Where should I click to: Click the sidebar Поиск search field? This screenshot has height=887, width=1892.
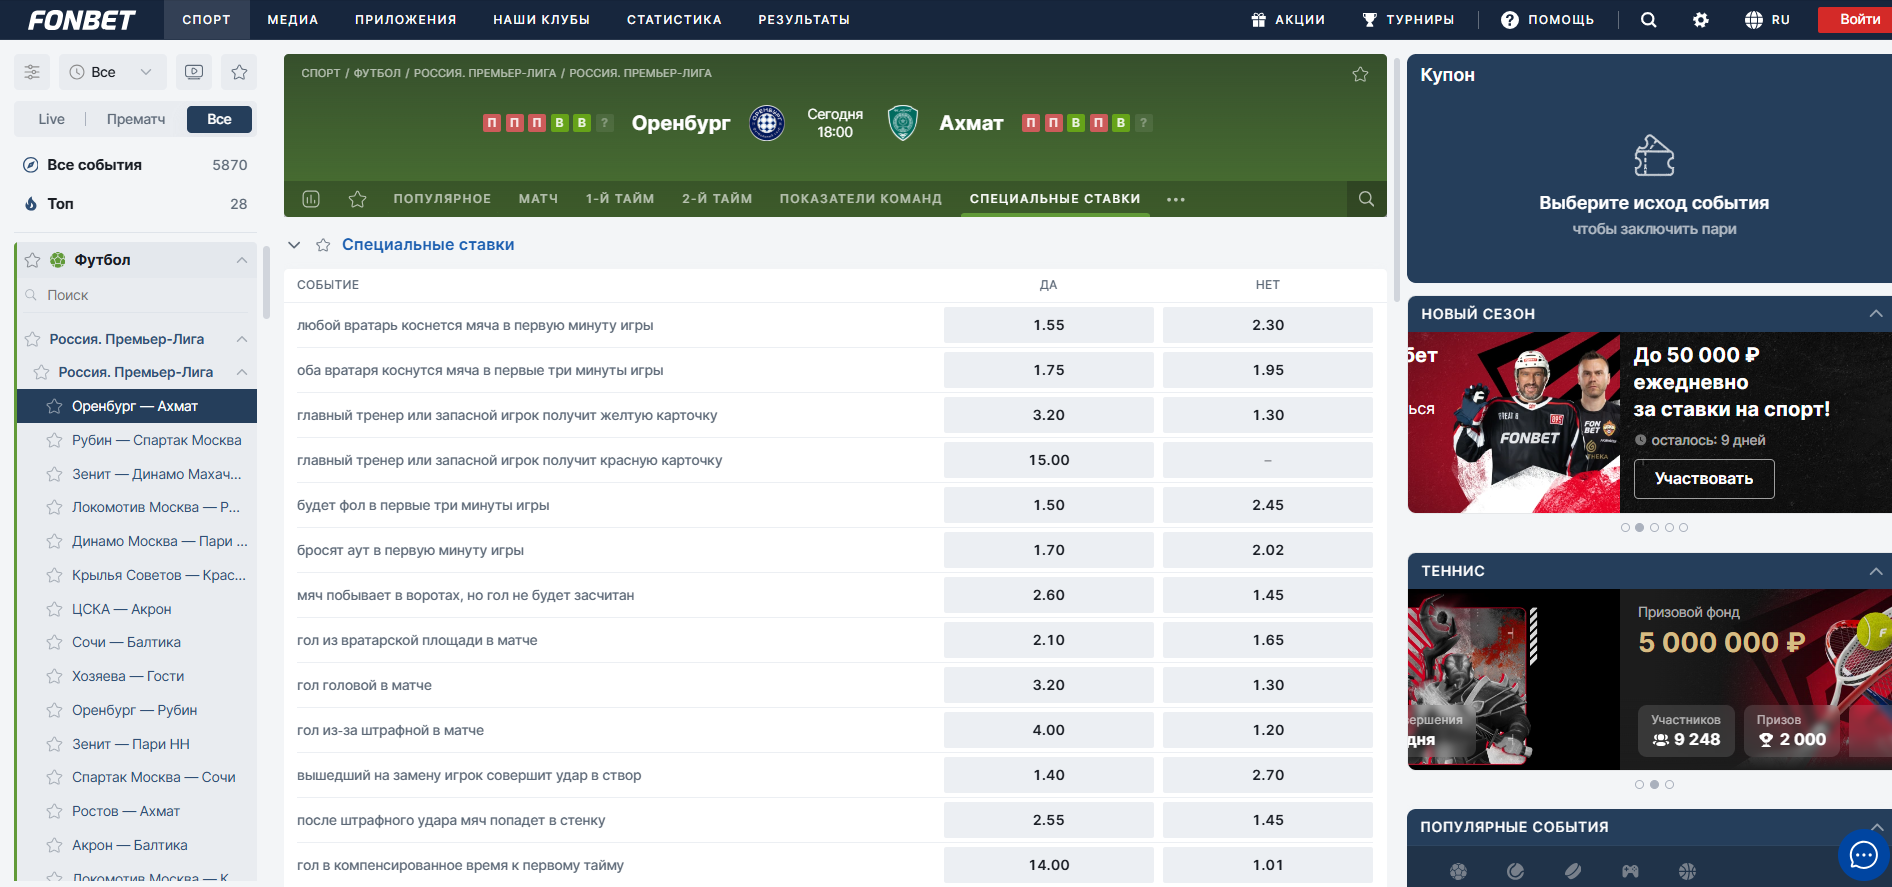click(140, 295)
